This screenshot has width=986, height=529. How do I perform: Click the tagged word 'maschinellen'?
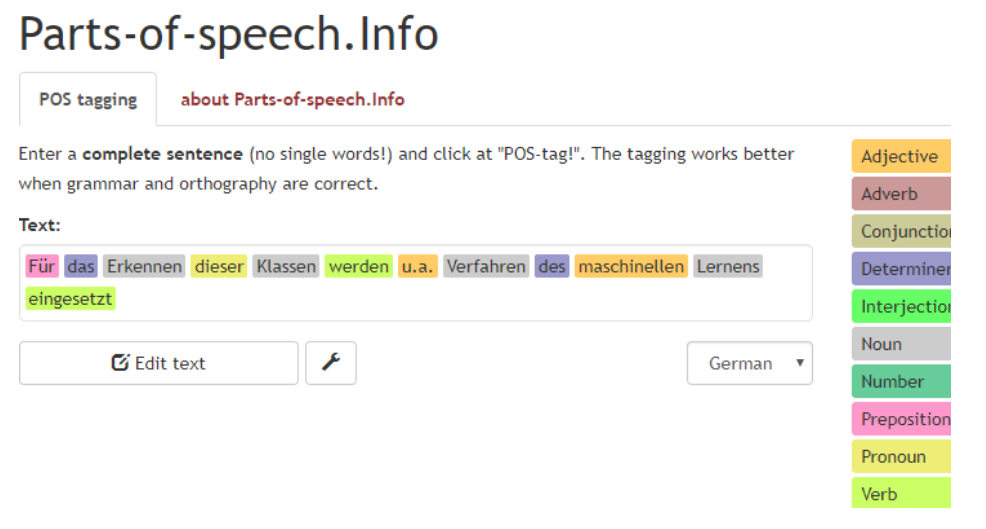[631, 266]
